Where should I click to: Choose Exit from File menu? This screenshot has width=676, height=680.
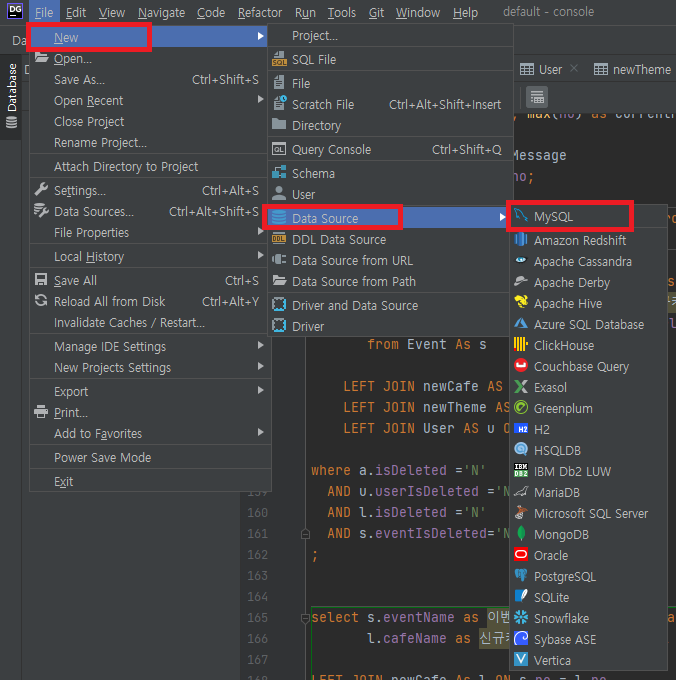tap(150, 481)
